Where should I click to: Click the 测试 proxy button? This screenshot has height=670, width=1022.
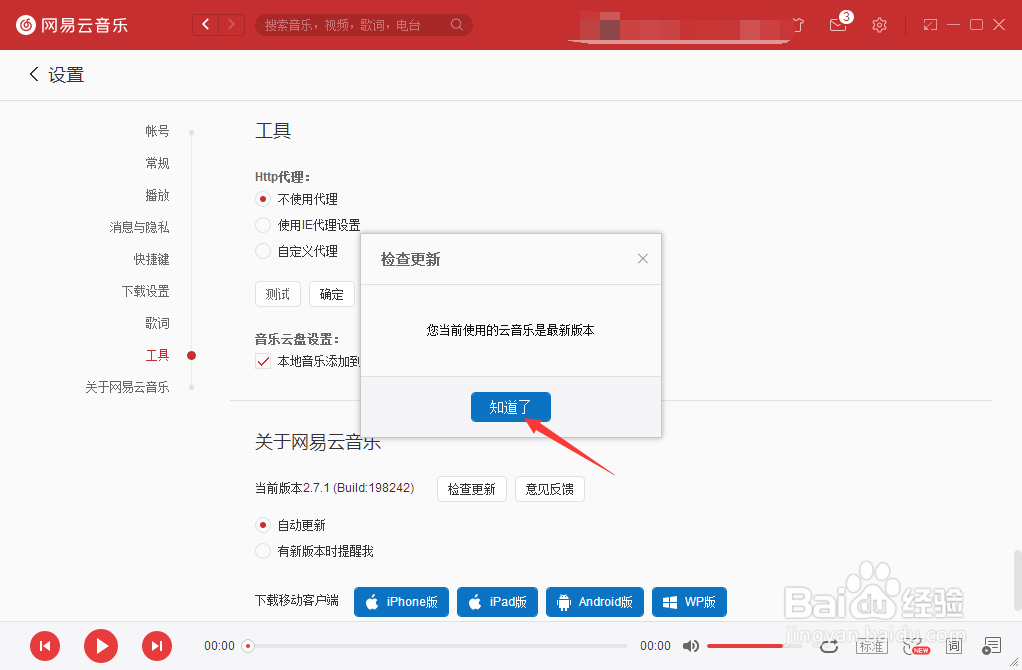point(278,294)
